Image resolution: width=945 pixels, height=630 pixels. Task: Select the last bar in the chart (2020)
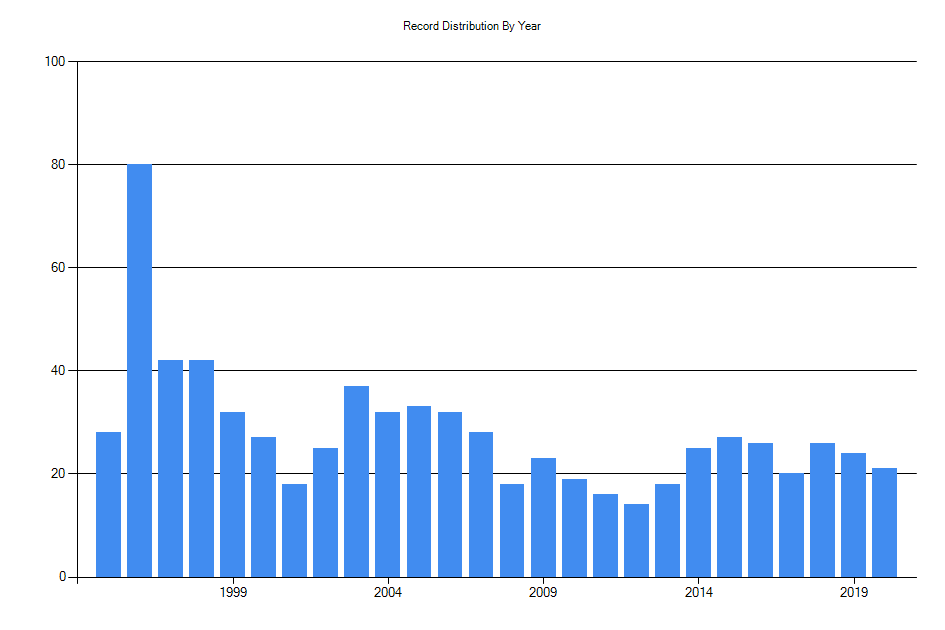885,523
